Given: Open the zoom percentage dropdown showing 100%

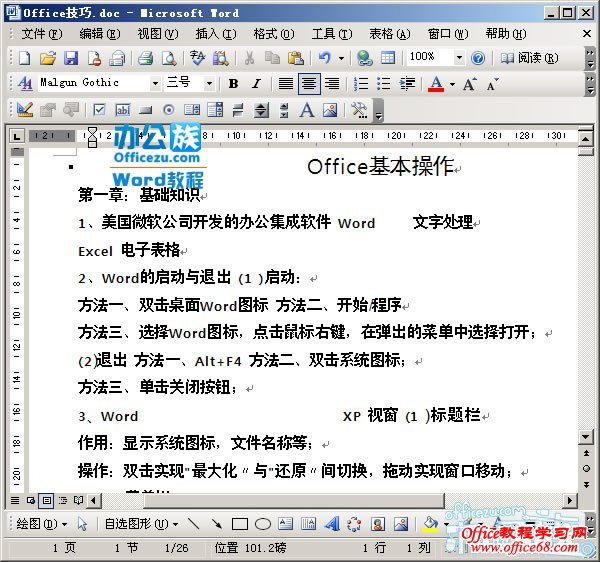Looking at the screenshot, I should point(459,58).
